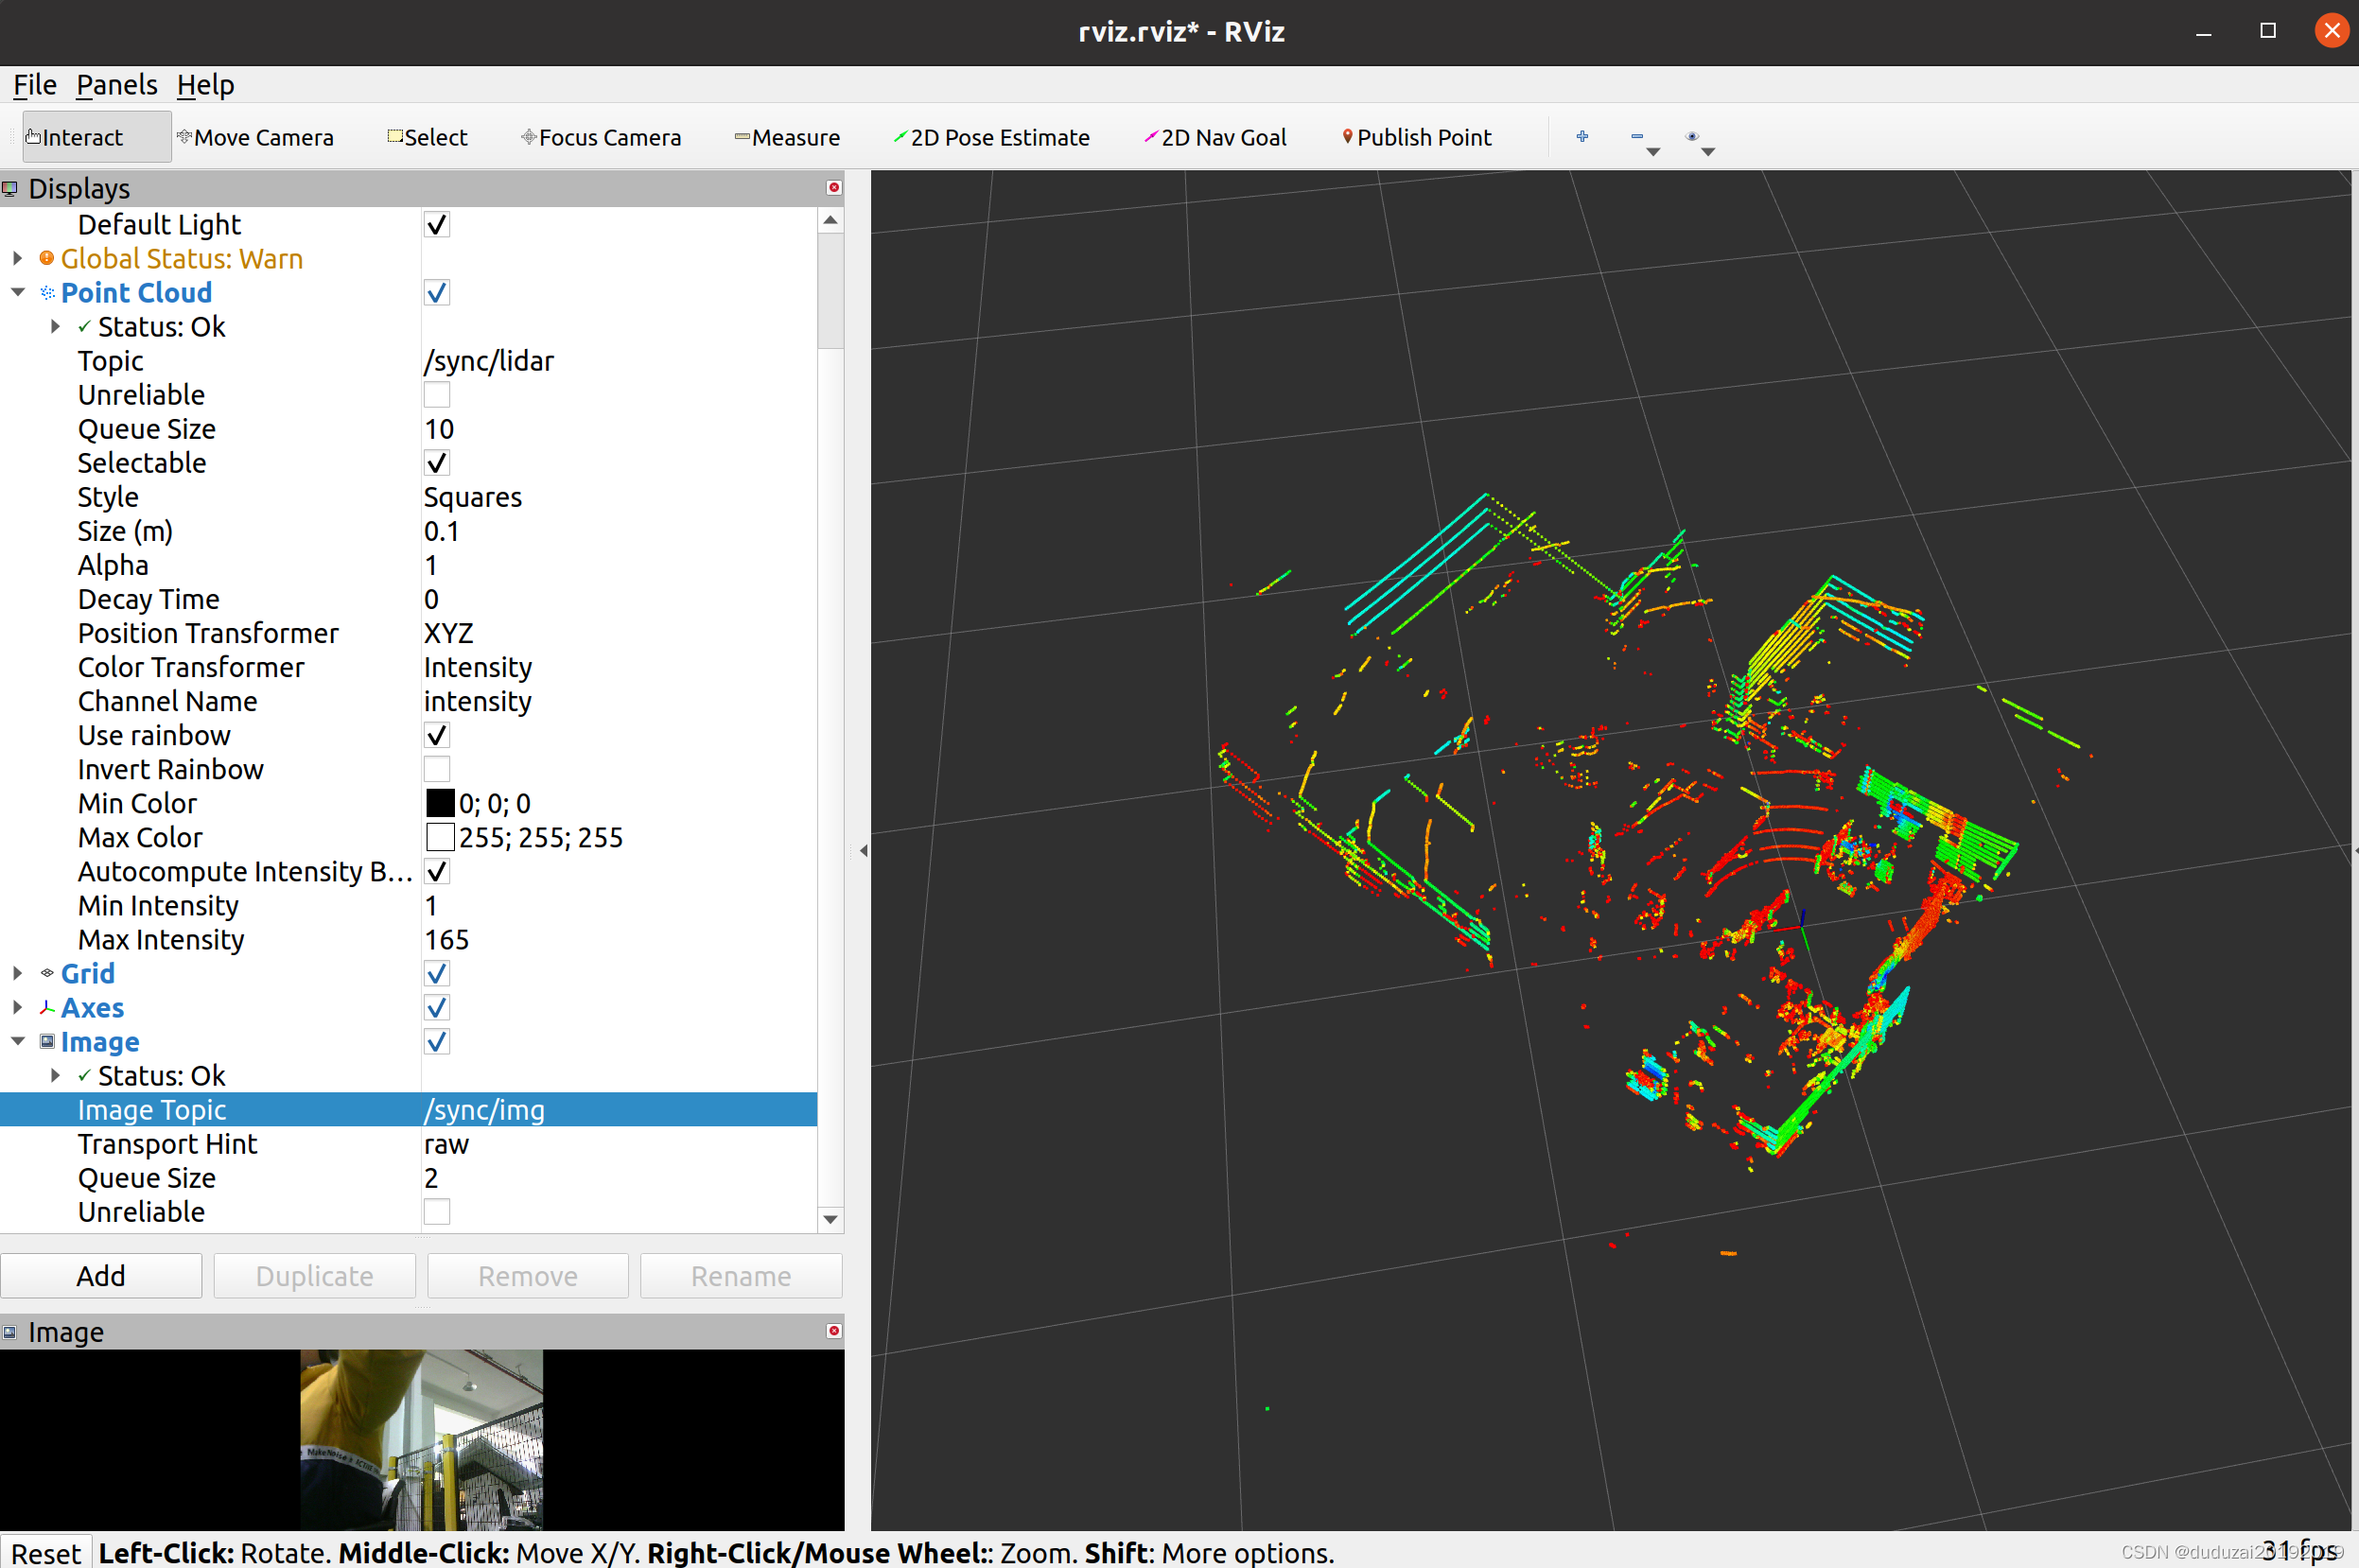
Task: Click the Publish Point tool
Action: 1416,137
